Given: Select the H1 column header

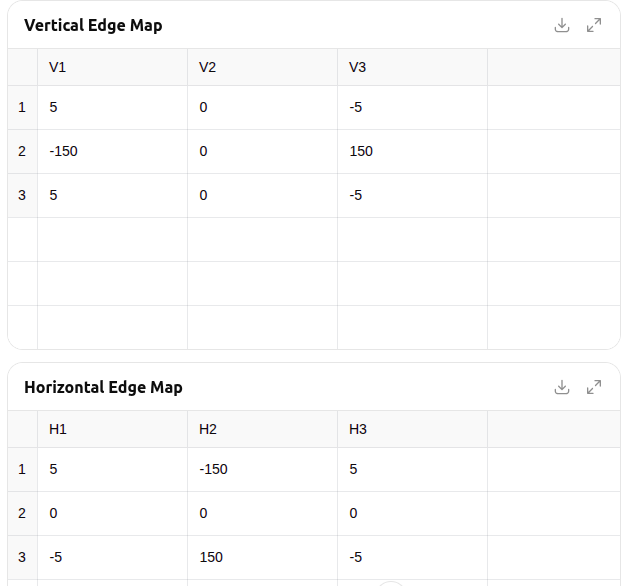Looking at the screenshot, I should 113,429.
